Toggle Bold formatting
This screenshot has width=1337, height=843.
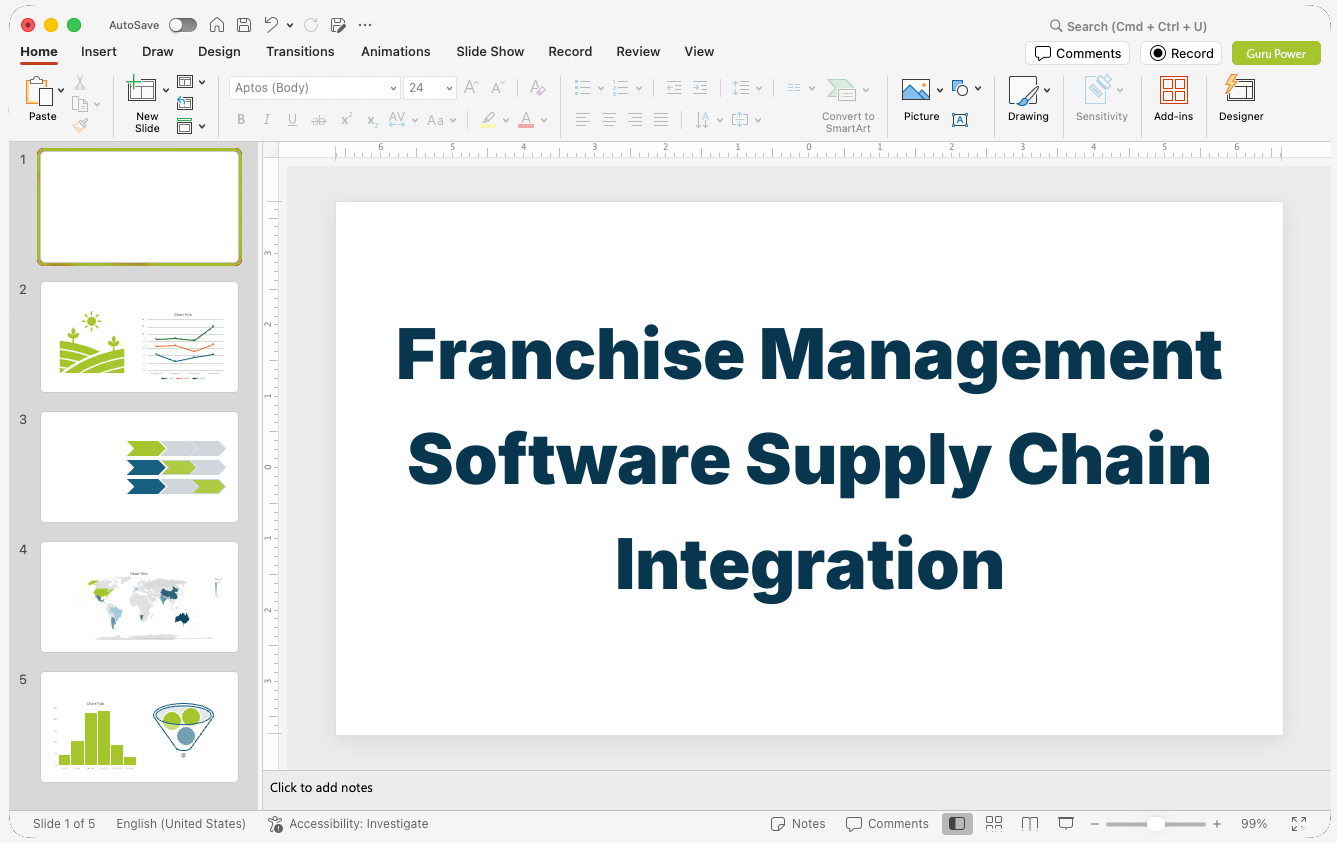(x=241, y=120)
